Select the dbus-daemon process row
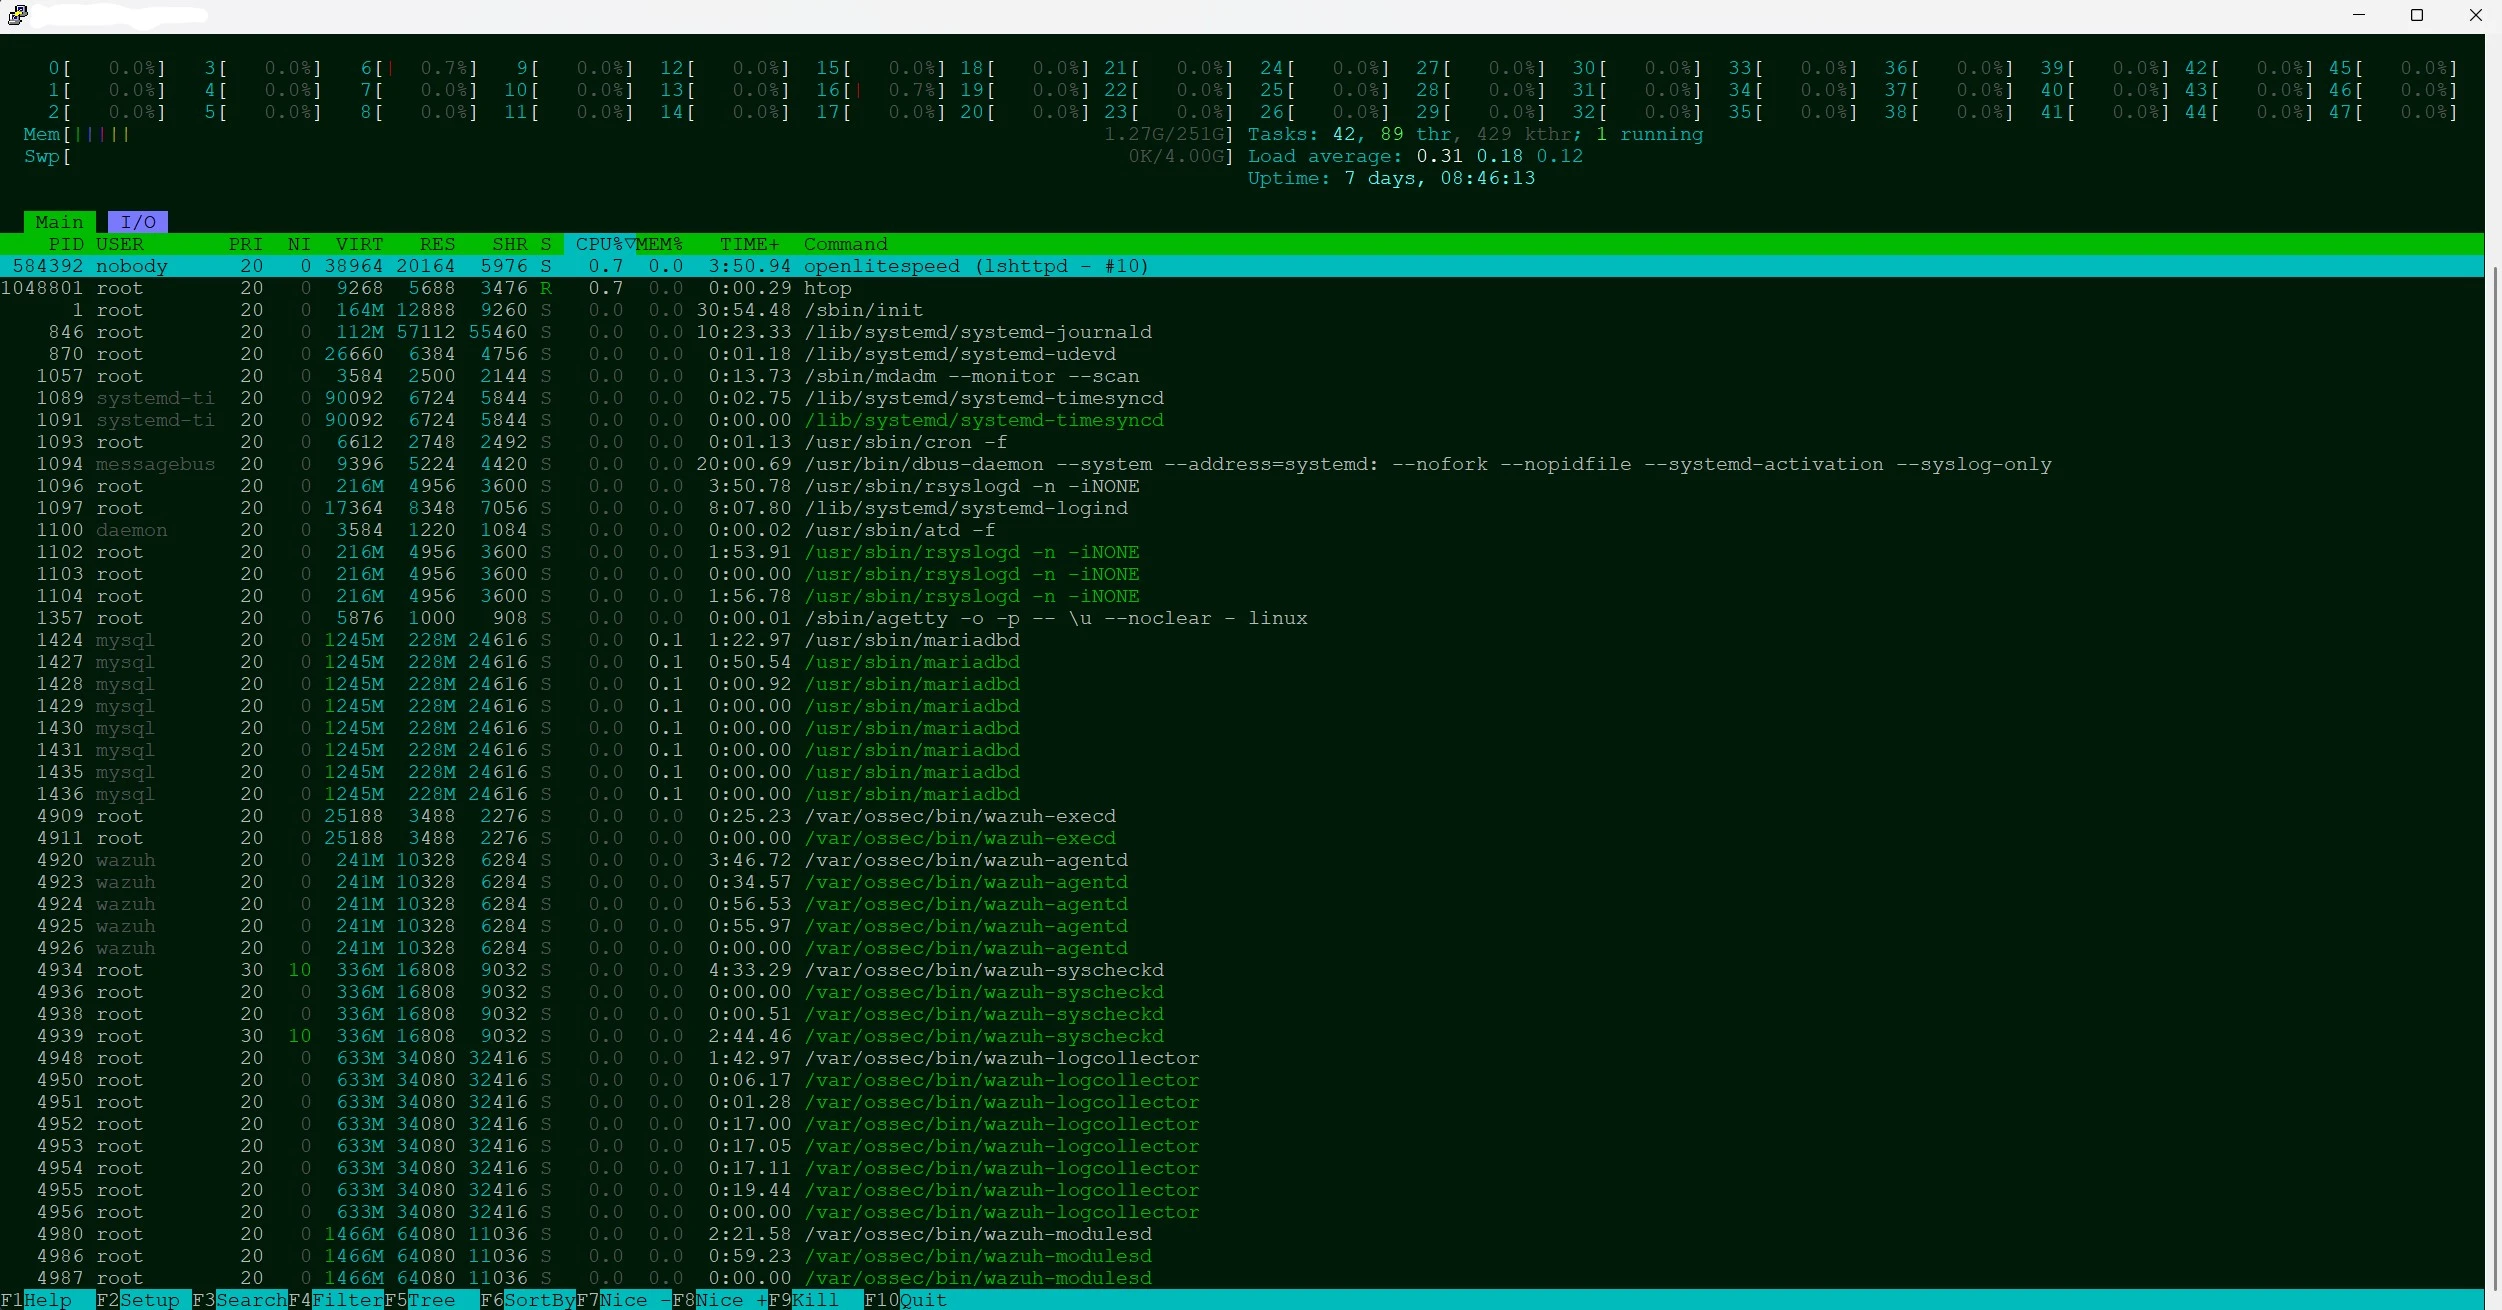This screenshot has height=1310, width=2502. [1242, 464]
